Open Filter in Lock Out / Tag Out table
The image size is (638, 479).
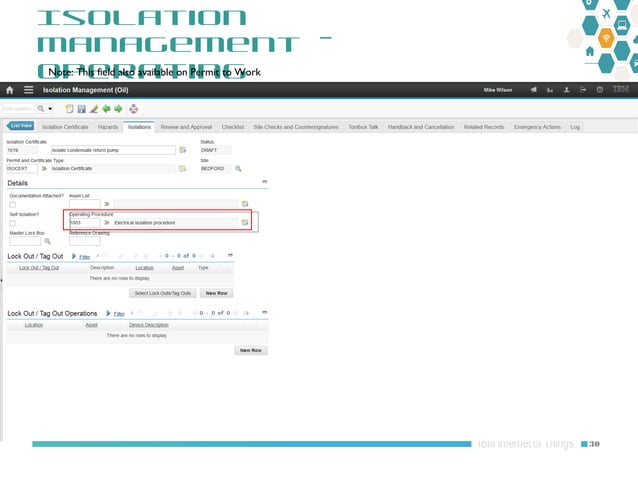point(84,257)
